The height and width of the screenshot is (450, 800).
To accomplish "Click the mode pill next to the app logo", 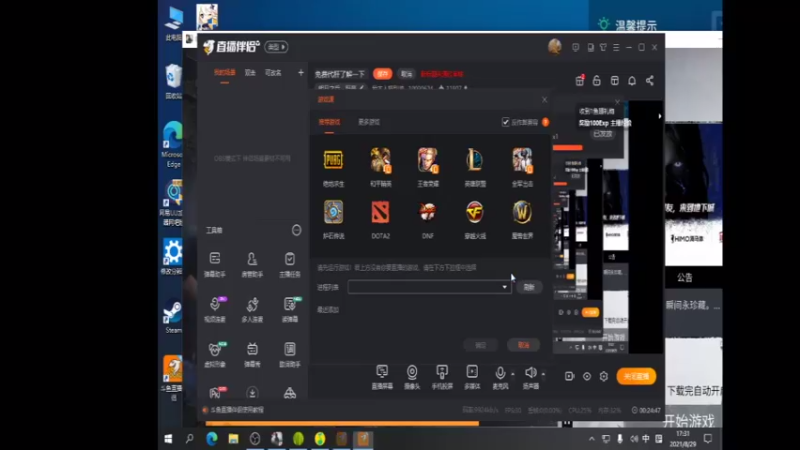I will tap(276, 47).
